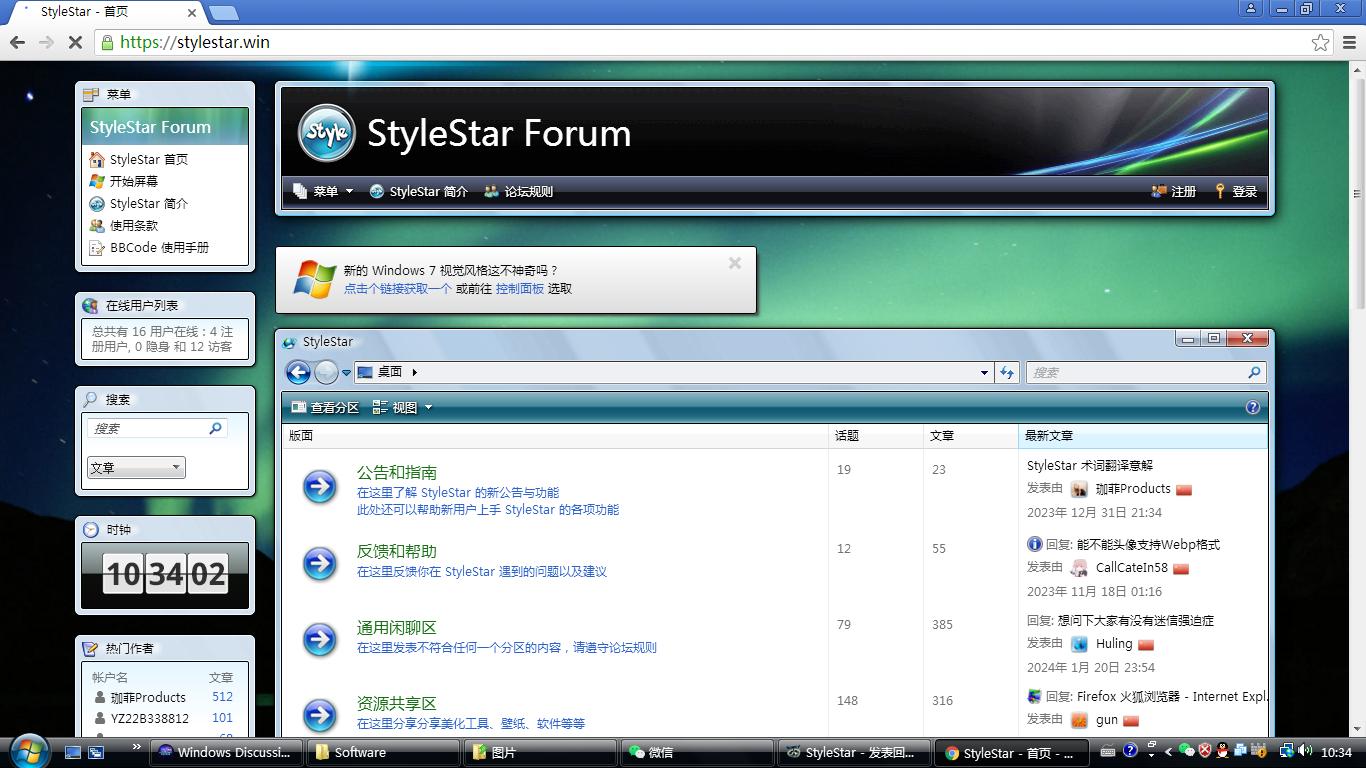Click the 最新文章 column header
The width and height of the screenshot is (1366, 768).
click(1142, 435)
